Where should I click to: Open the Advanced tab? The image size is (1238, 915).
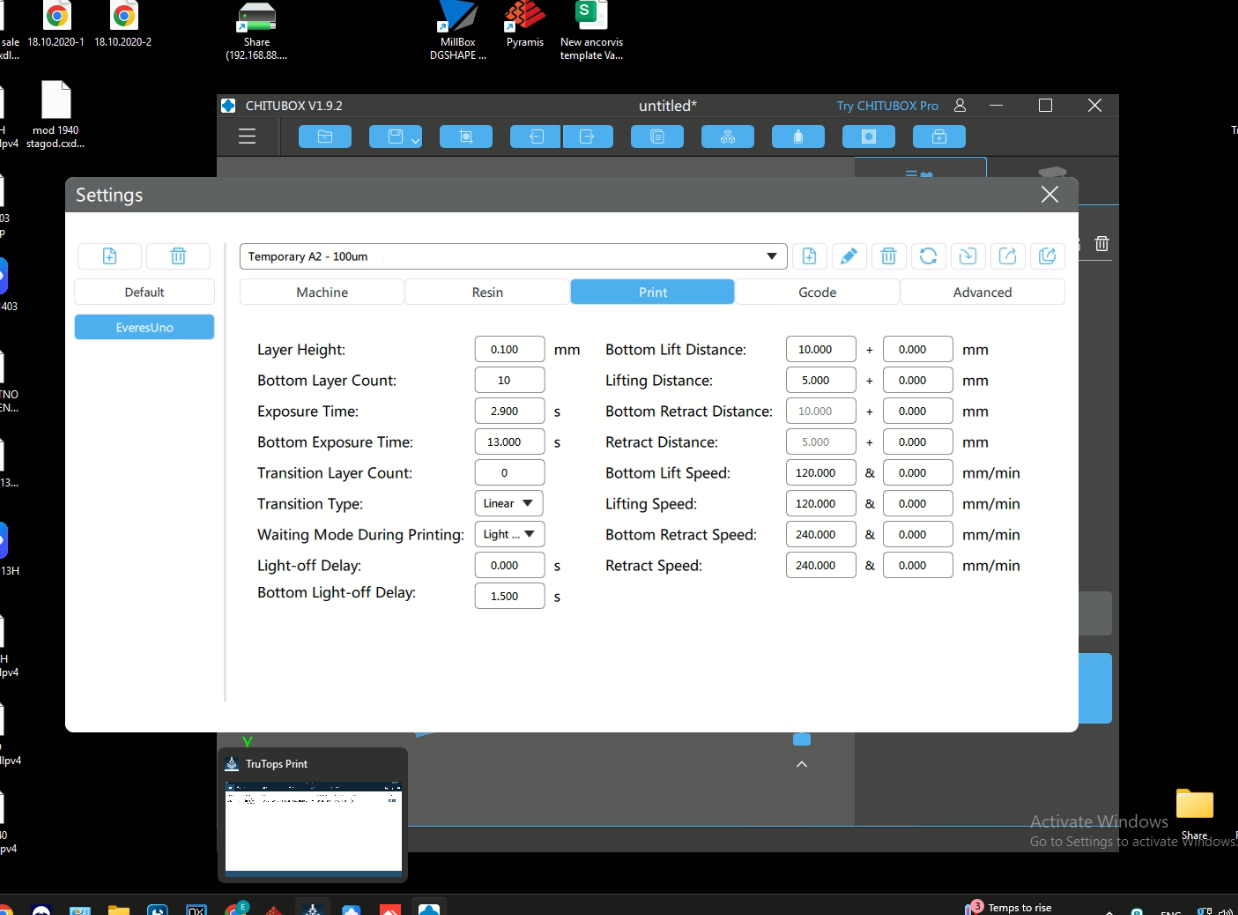coord(982,292)
